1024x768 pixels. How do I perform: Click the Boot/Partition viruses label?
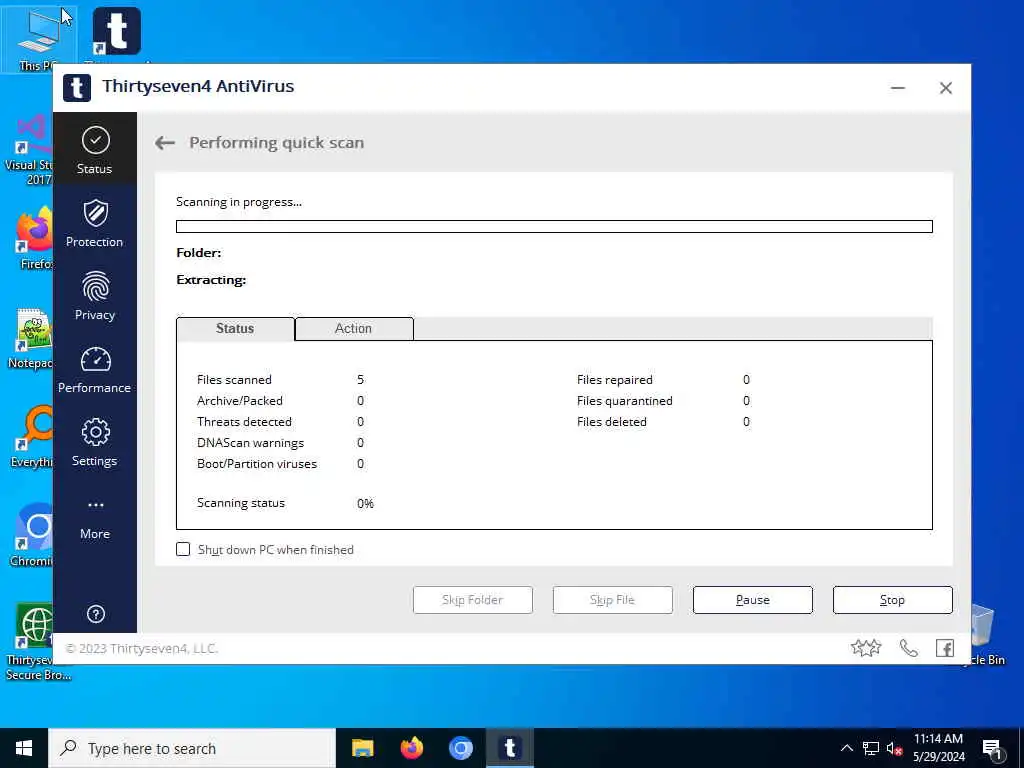pos(257,464)
